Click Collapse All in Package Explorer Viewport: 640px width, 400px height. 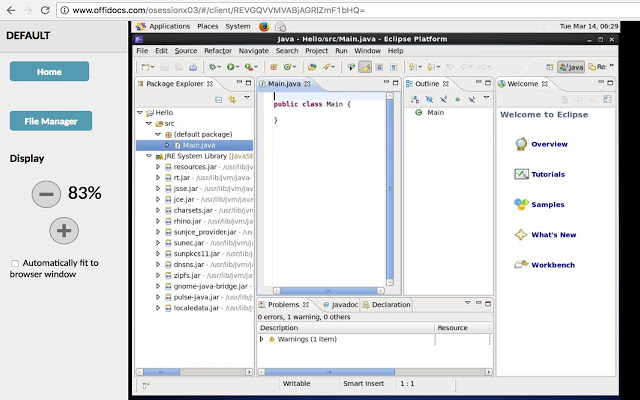[x=218, y=99]
